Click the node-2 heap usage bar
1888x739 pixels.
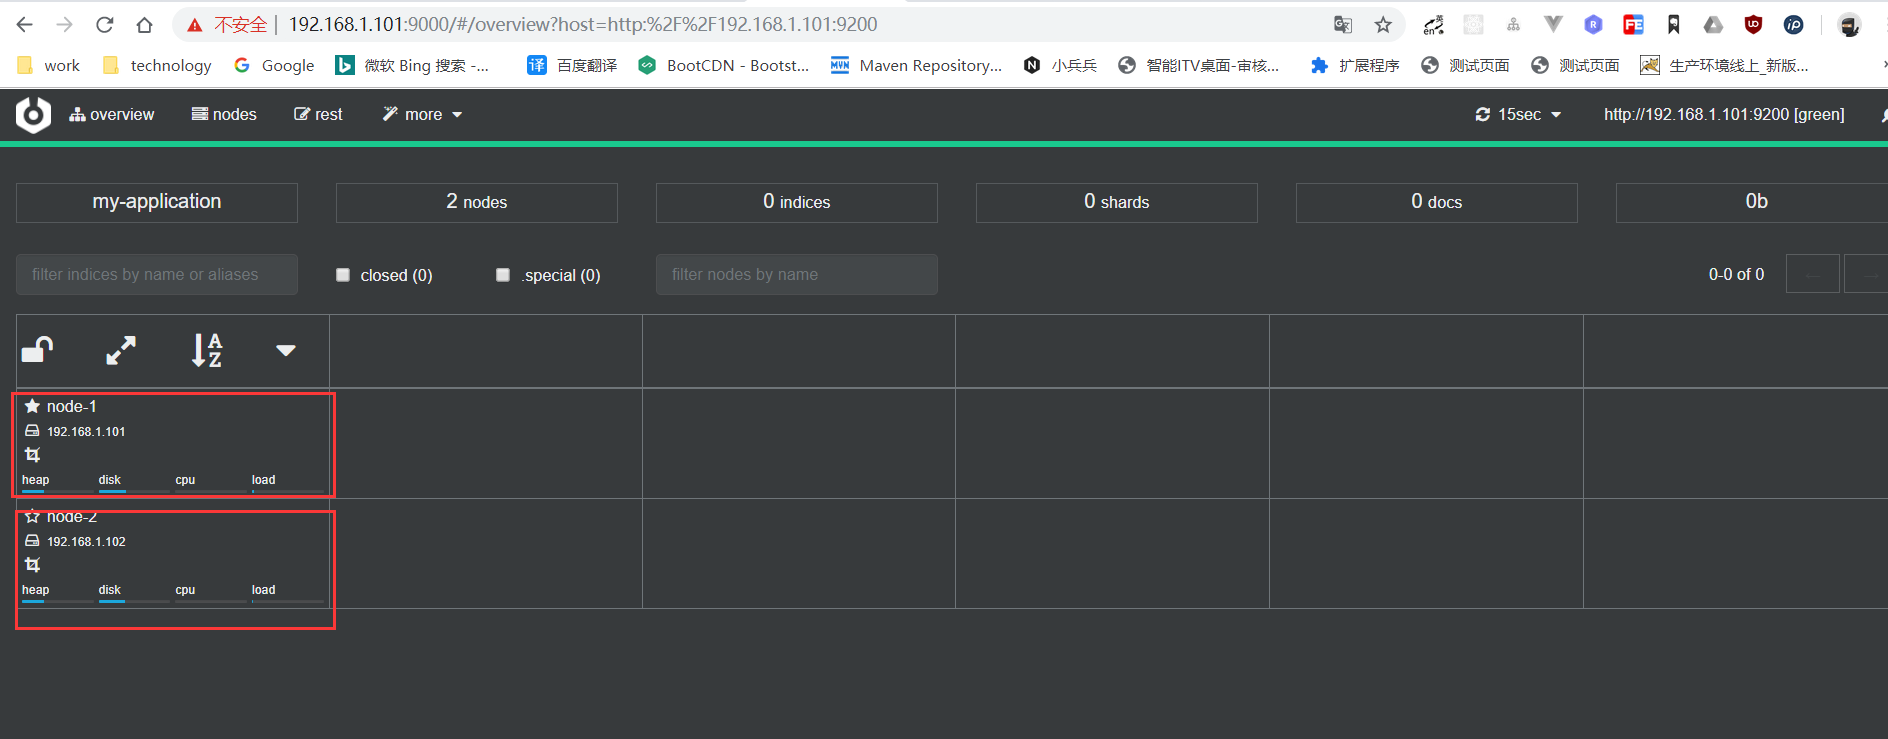(x=57, y=601)
